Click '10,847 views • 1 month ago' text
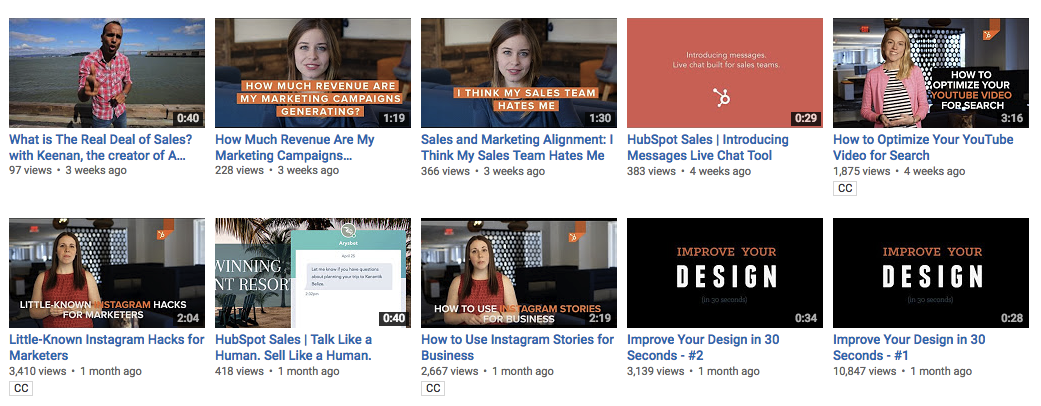 (902, 371)
